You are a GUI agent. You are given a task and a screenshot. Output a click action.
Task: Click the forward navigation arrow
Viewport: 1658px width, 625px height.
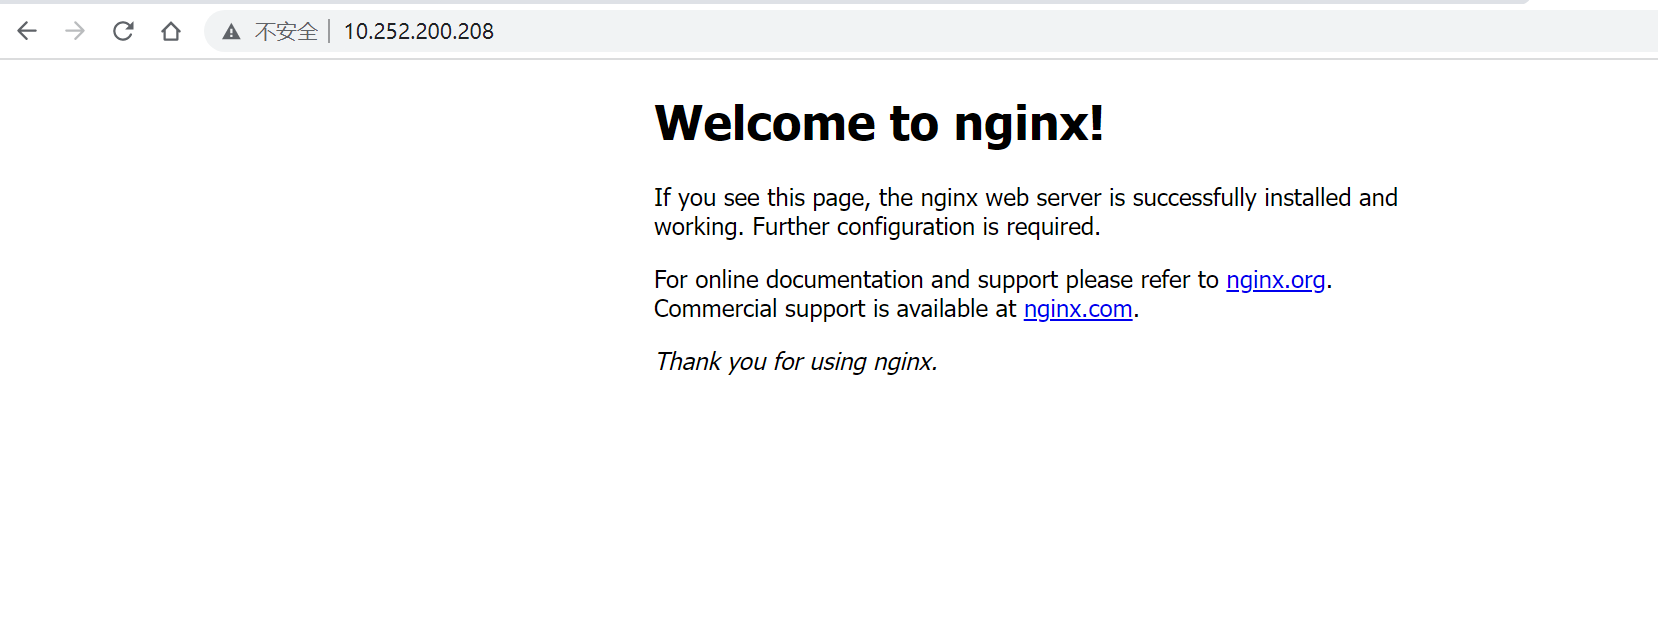pyautogui.click(x=75, y=31)
